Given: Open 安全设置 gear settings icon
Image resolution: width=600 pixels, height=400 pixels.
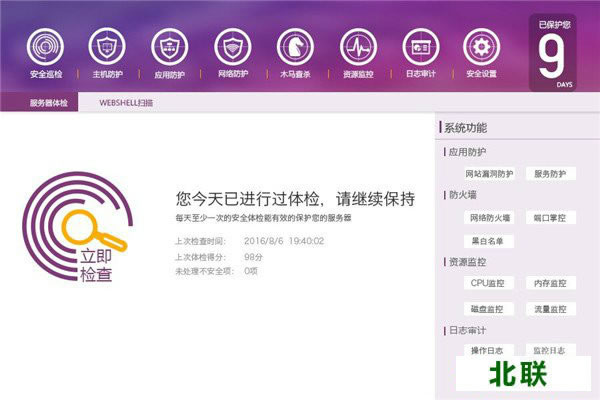Looking at the screenshot, I should pyautogui.click(x=482, y=46).
